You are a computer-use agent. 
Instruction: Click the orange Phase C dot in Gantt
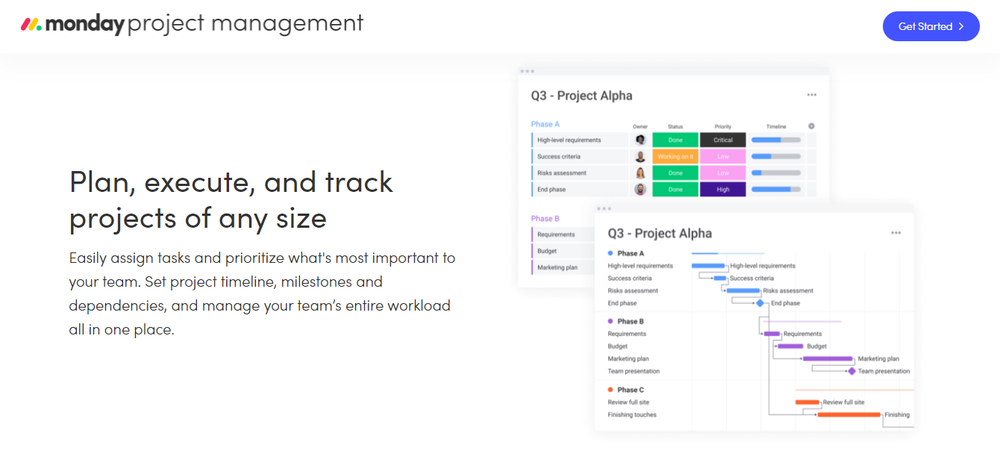point(610,390)
